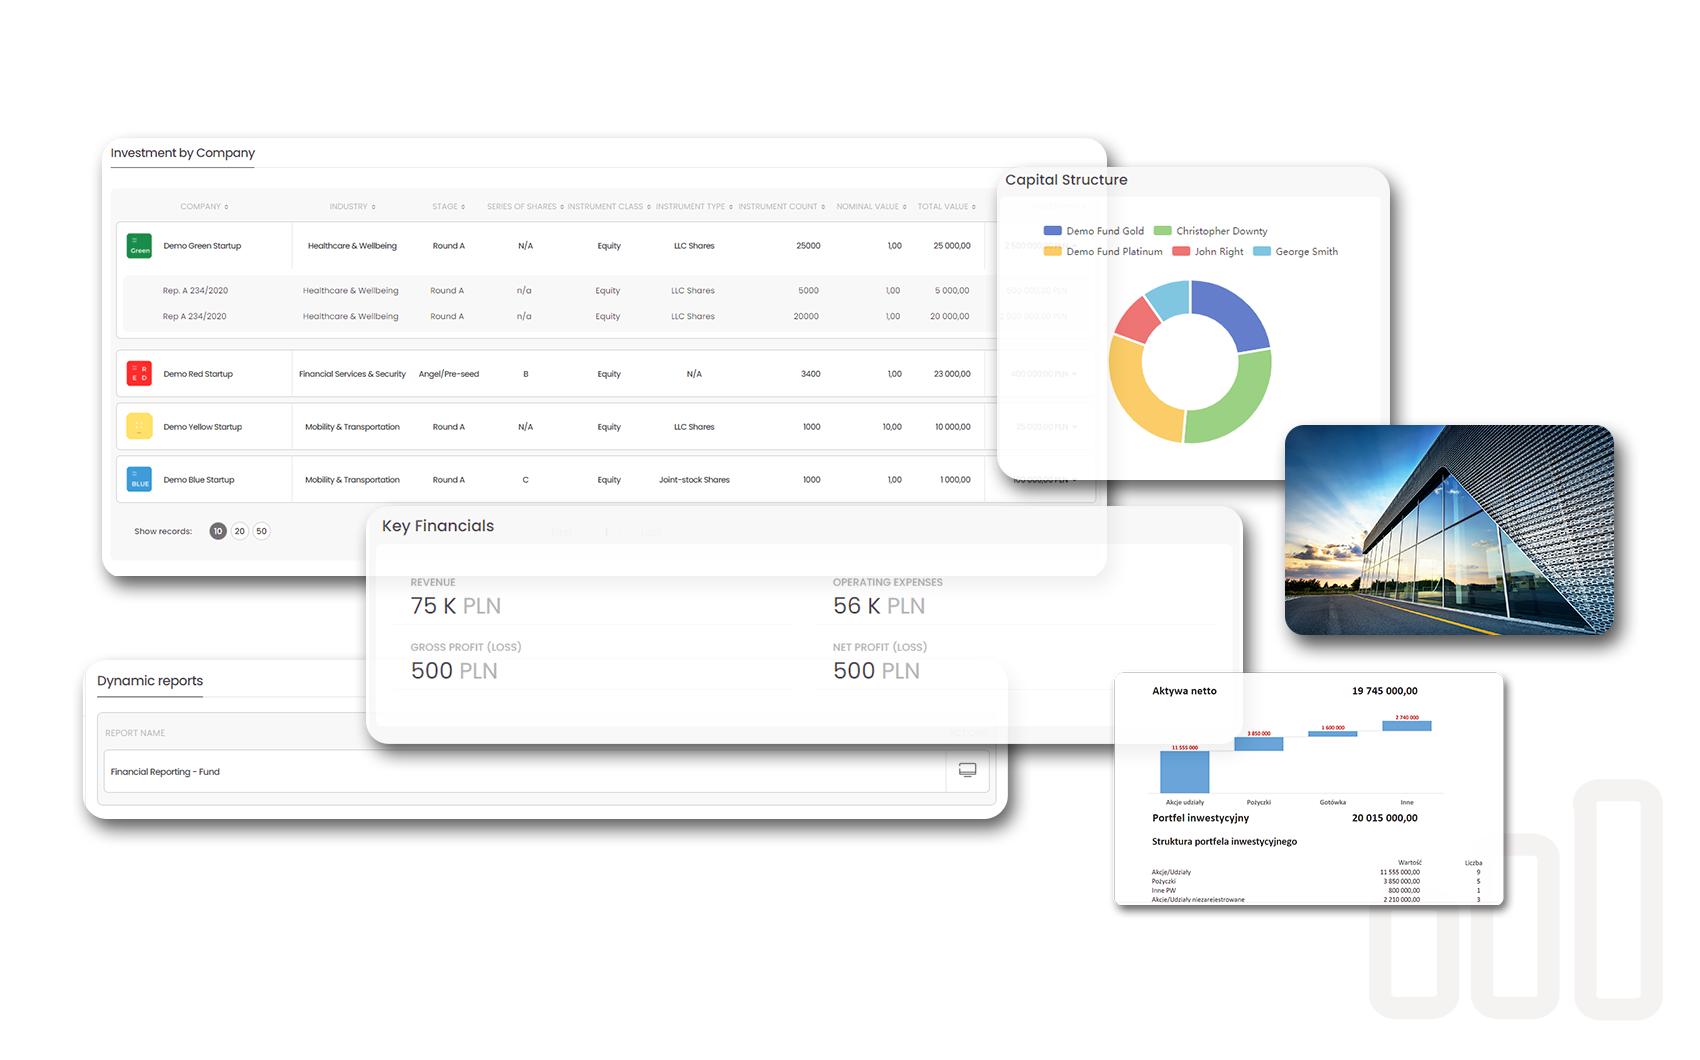Show 10 records per page
Image resolution: width=1700 pixels, height=1060 pixels.
[x=218, y=531]
